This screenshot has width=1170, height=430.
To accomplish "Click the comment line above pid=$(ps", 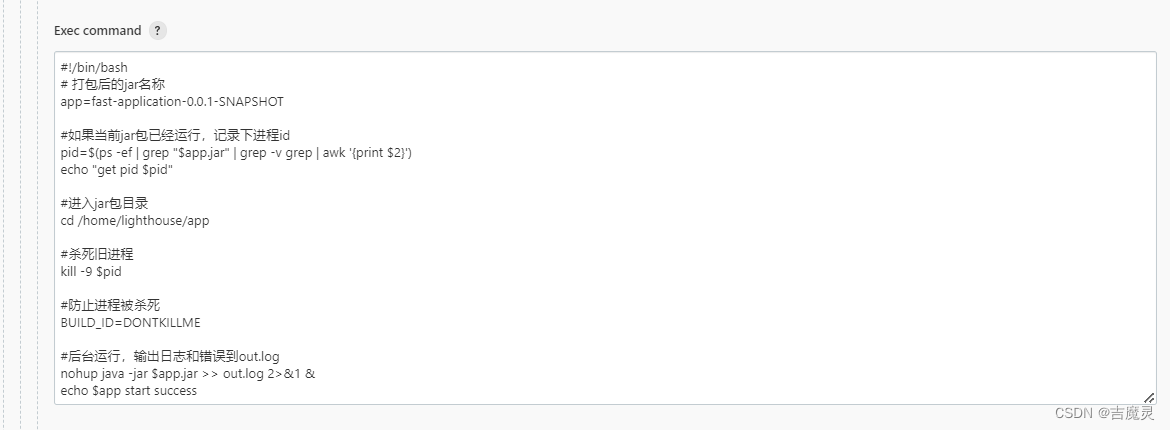I will pyautogui.click(x=175, y=136).
